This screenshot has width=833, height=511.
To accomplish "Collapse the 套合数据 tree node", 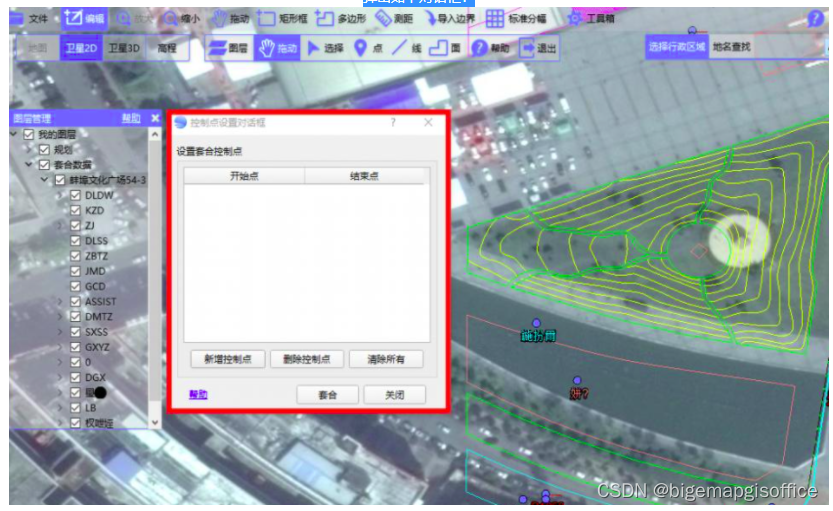I will point(29,165).
